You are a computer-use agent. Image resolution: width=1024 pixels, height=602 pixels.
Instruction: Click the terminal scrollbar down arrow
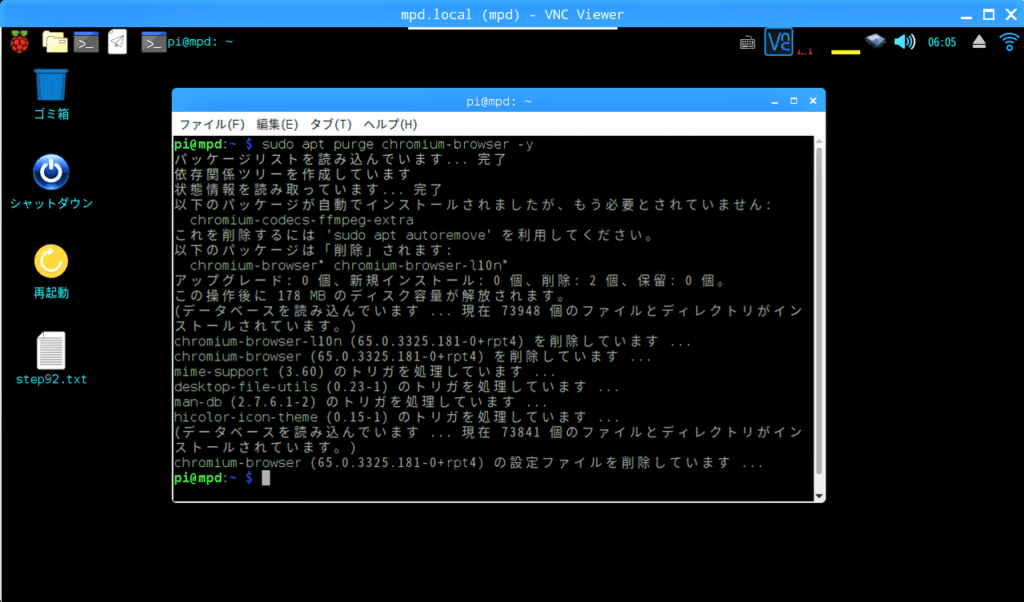[x=819, y=496]
